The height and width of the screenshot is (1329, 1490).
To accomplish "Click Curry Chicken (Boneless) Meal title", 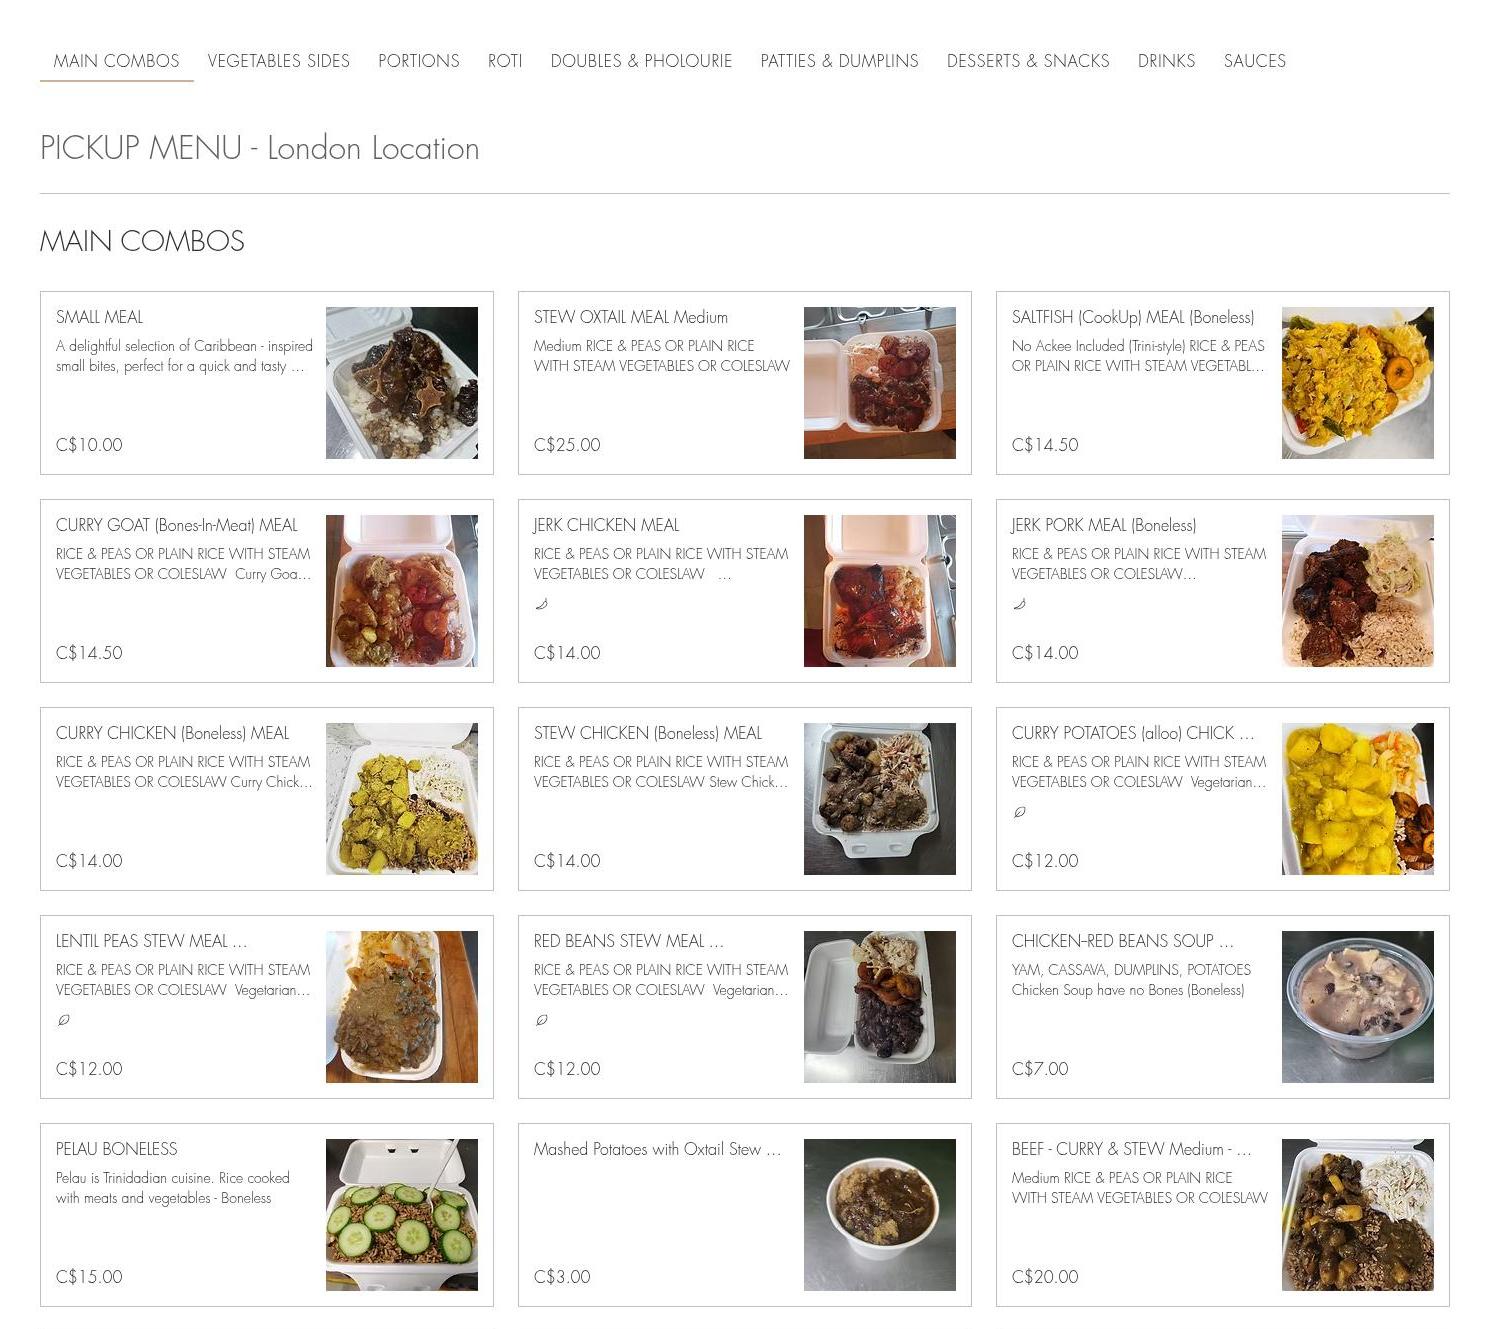I will [x=172, y=733].
